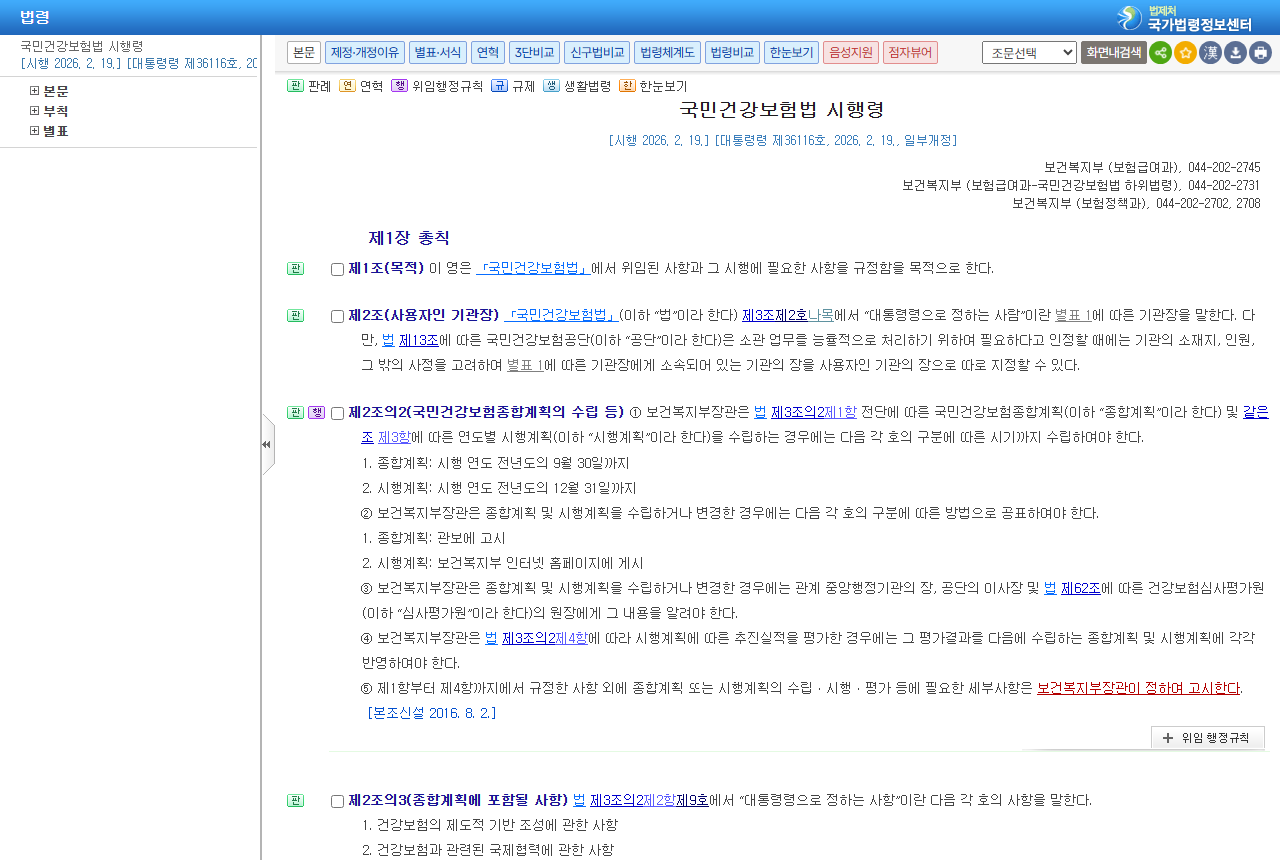Expand the 별표 tree node
This screenshot has width=1280, height=860.
(x=34, y=131)
